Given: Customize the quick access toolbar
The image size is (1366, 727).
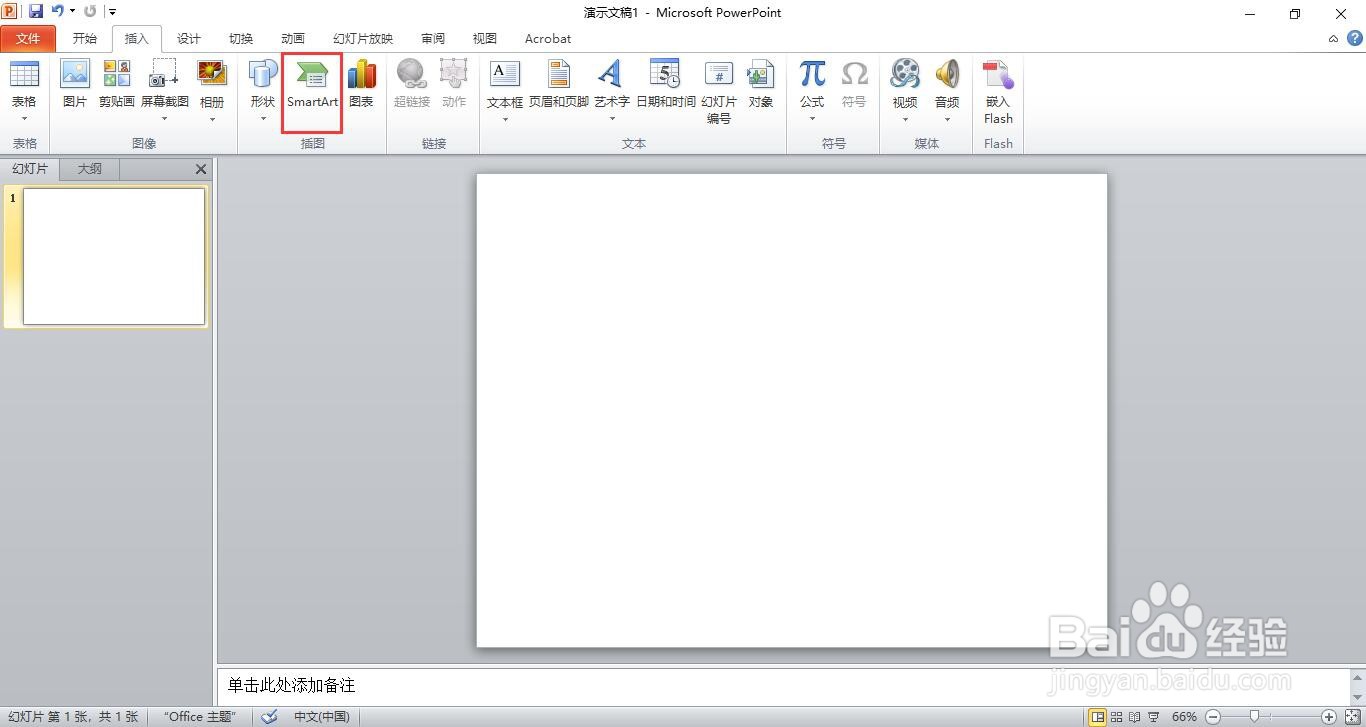Looking at the screenshot, I should tap(112, 12).
